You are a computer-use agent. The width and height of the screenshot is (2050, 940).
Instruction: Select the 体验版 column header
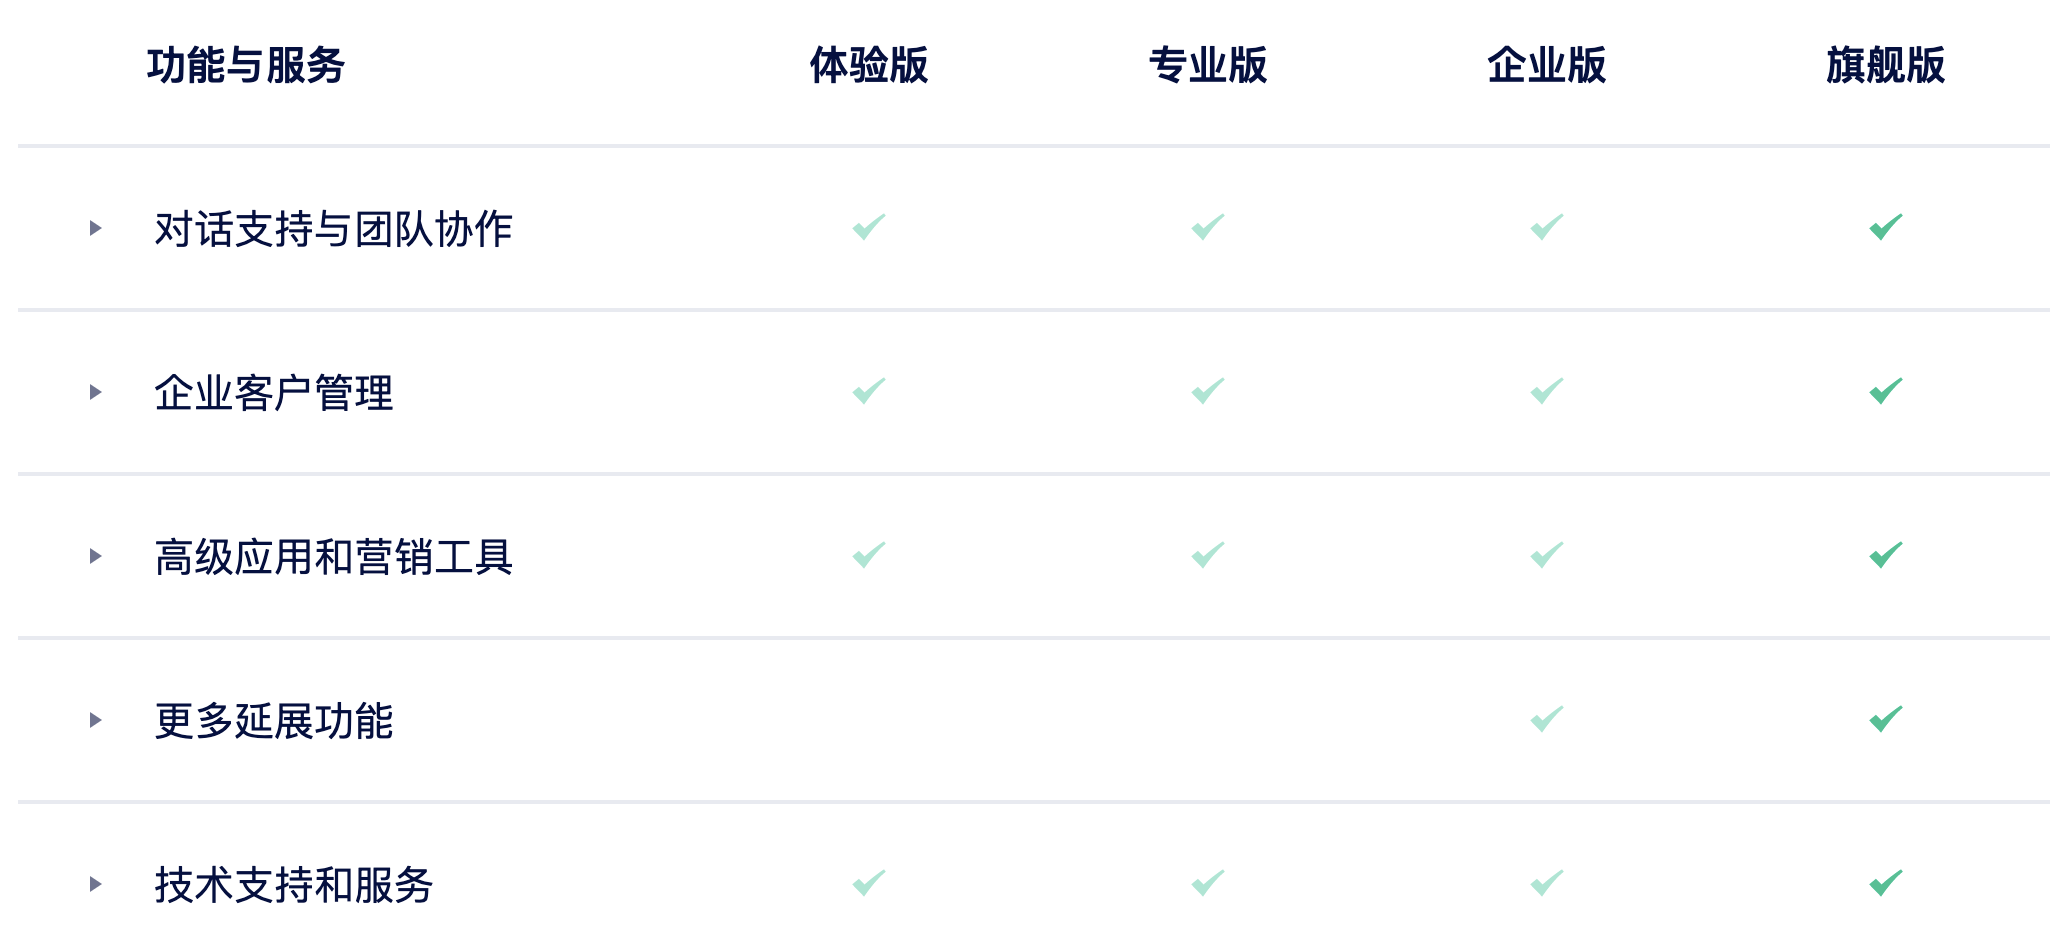[869, 65]
